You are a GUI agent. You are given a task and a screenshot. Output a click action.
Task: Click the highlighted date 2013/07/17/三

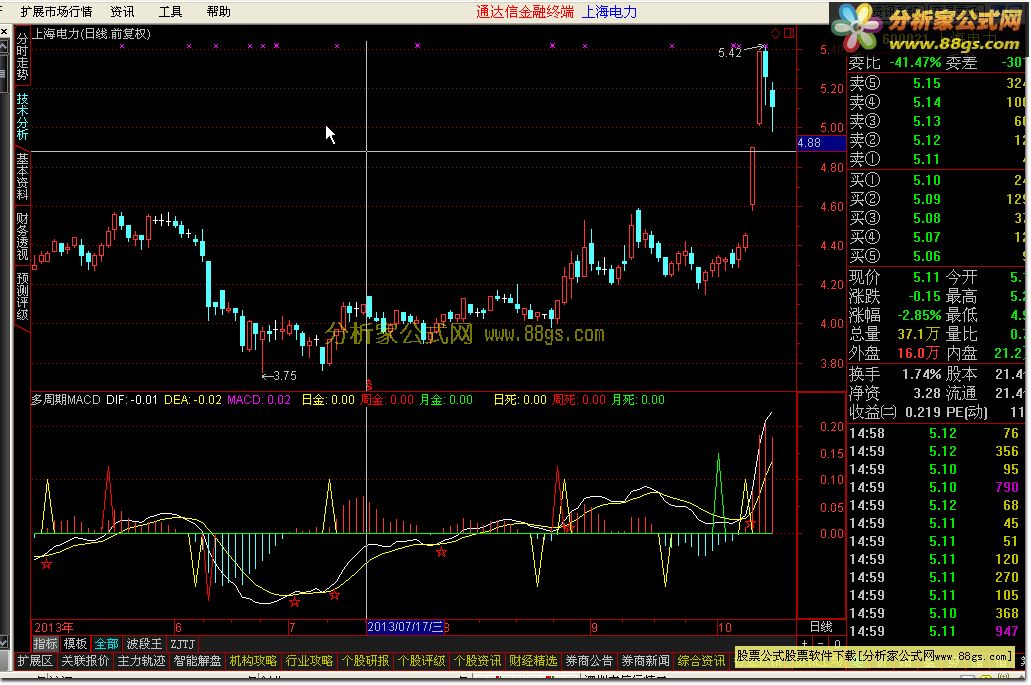[405, 626]
